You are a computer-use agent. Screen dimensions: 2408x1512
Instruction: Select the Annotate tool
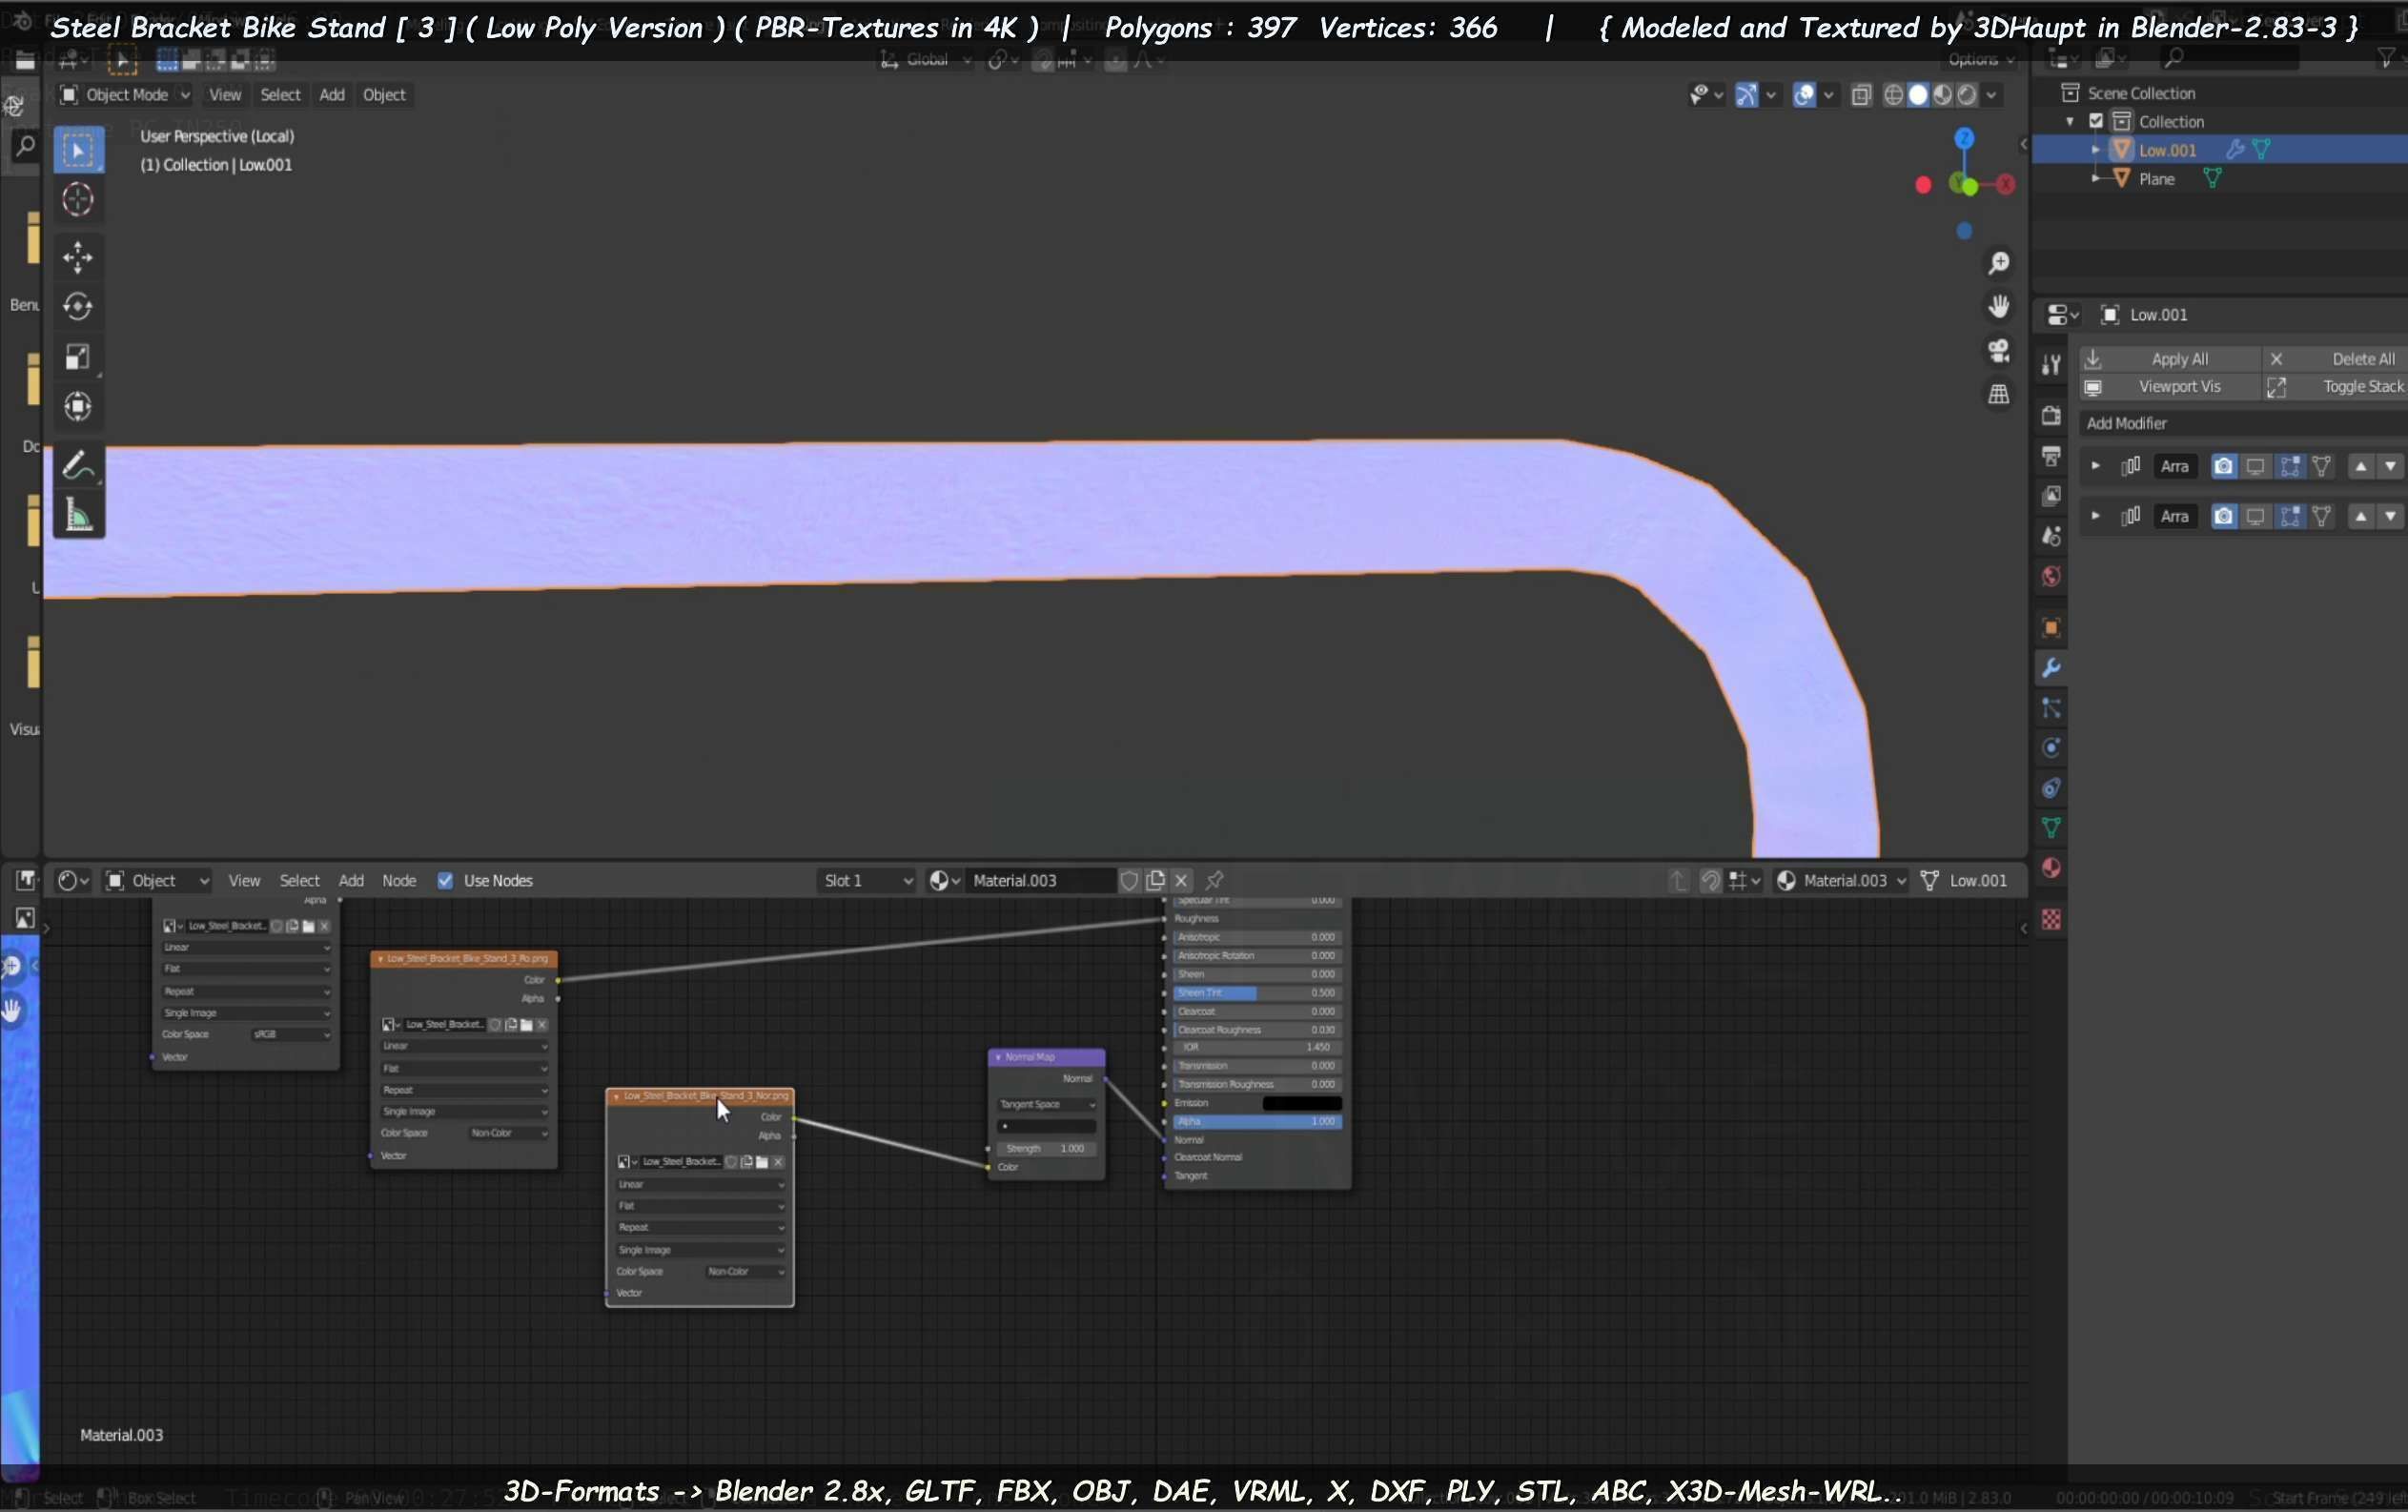[x=78, y=465]
